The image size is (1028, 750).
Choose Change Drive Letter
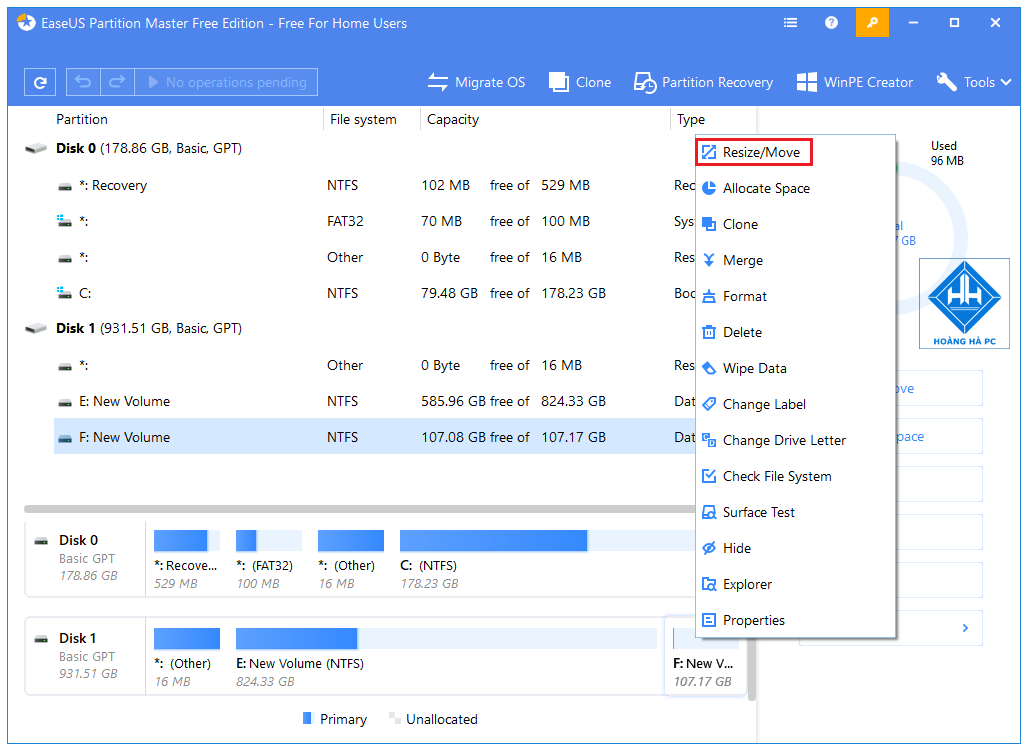(784, 440)
